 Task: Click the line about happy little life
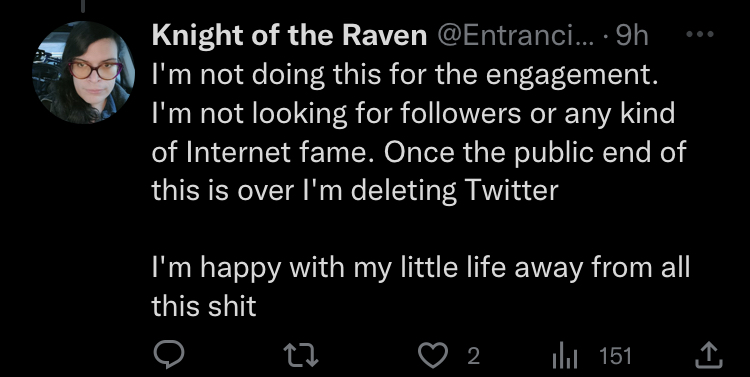[x=421, y=268]
